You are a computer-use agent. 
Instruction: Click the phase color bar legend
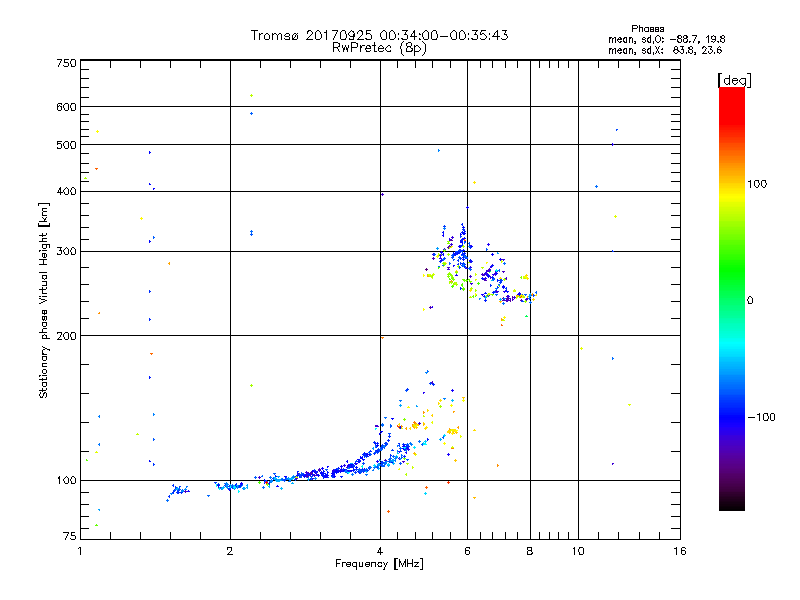pos(732,298)
